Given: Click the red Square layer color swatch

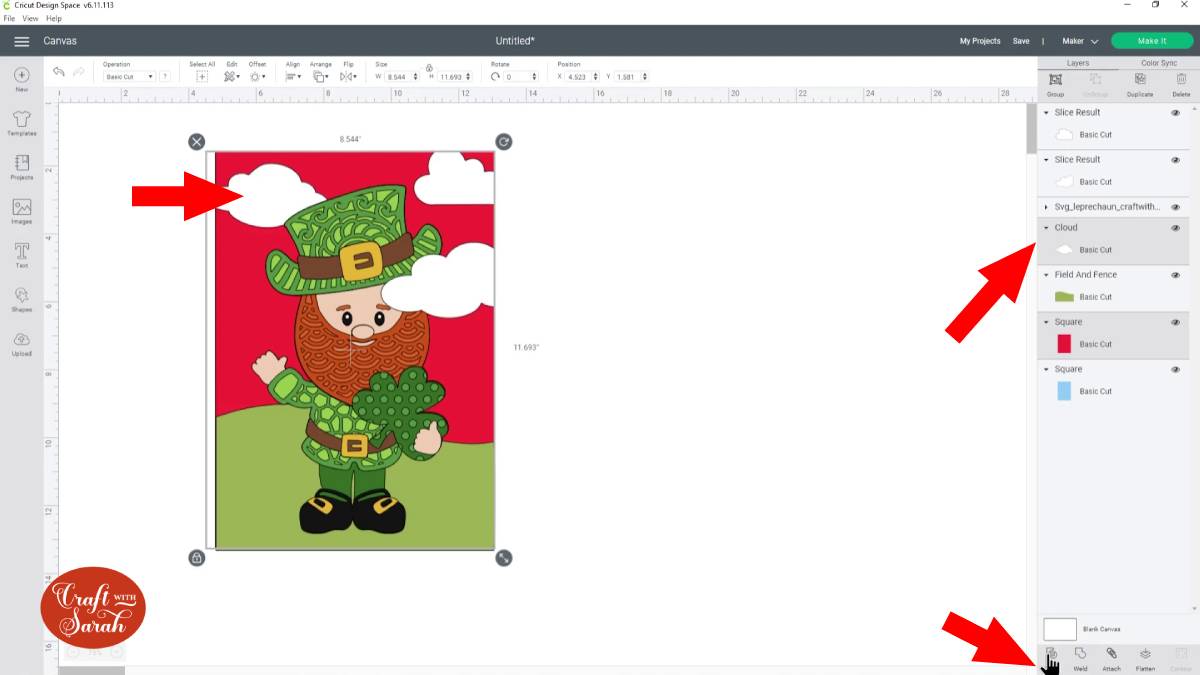Looking at the screenshot, I should click(1064, 344).
